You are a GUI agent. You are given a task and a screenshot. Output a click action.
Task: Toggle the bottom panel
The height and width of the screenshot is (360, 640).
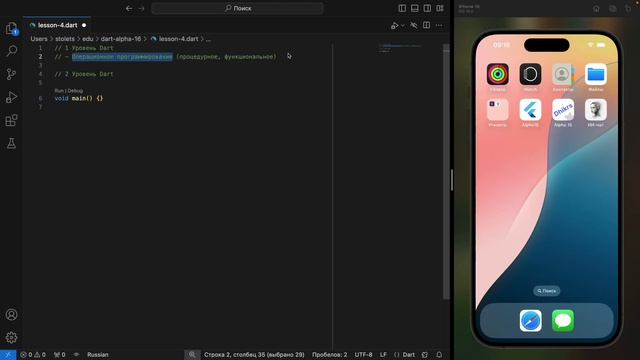pyautogui.click(x=415, y=8)
